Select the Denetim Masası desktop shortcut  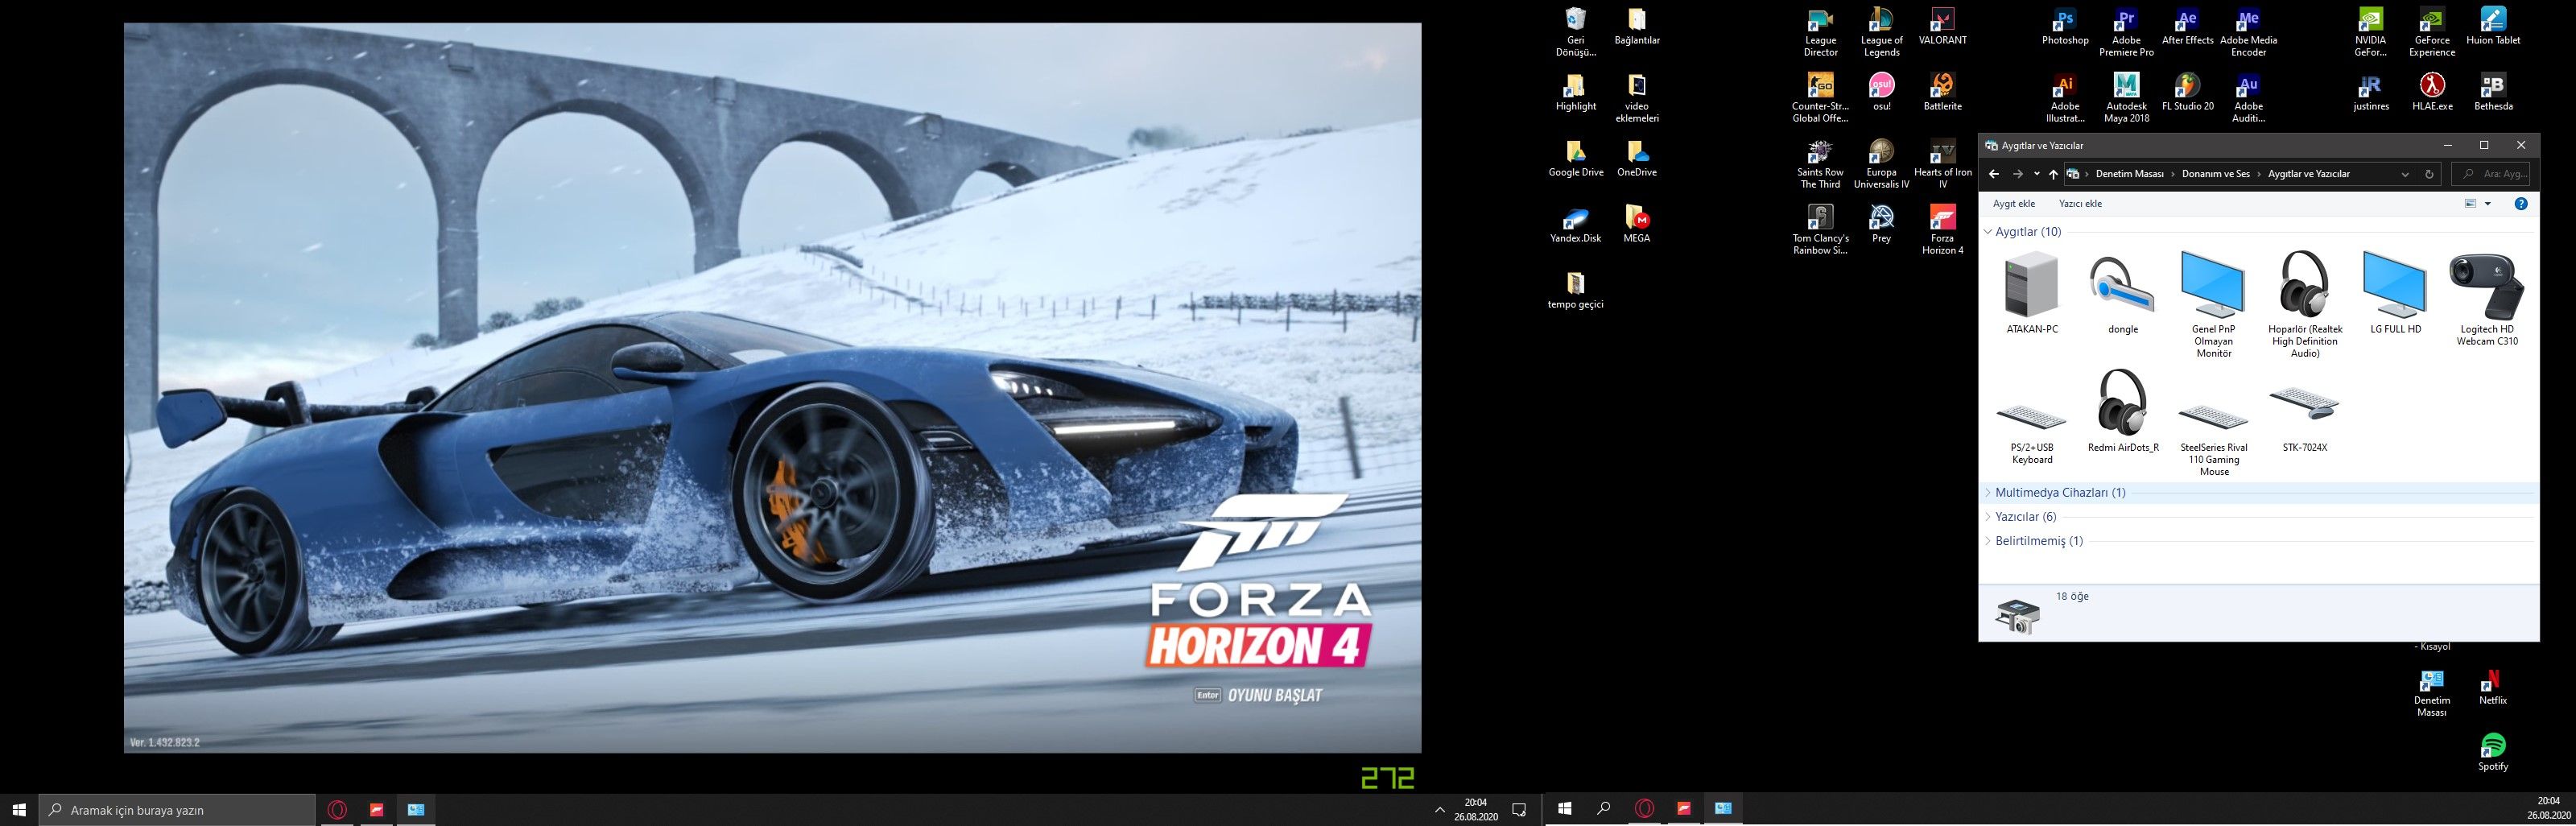[x=2432, y=693]
